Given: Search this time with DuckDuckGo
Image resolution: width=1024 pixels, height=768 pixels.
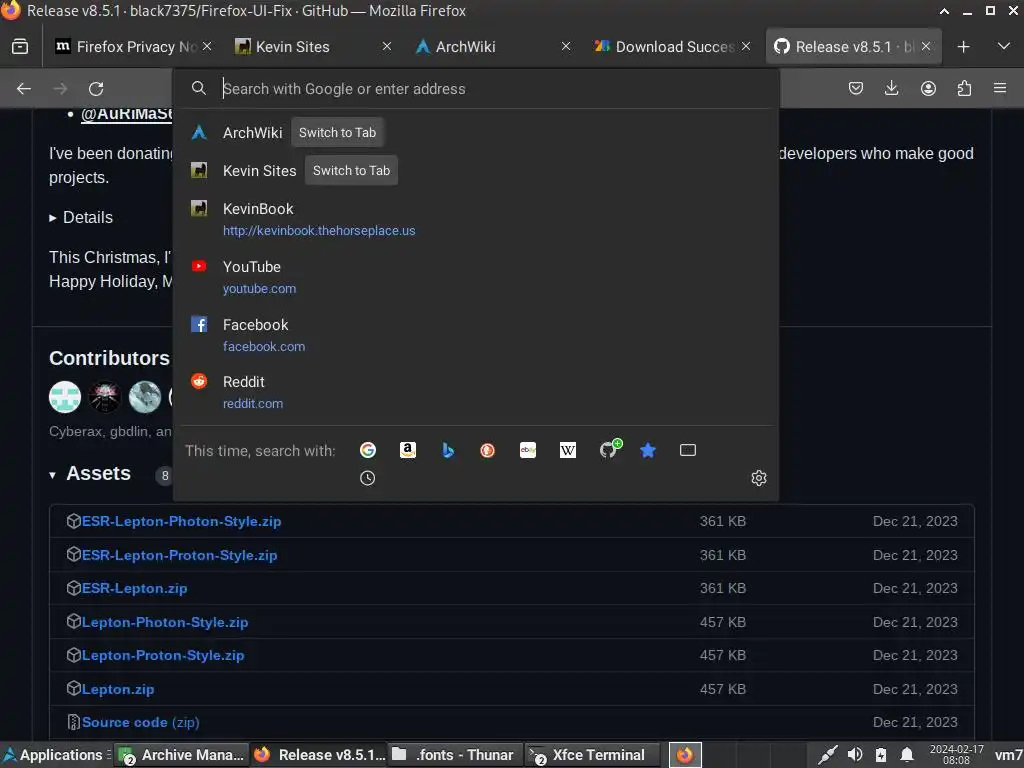Looking at the screenshot, I should click(487, 450).
